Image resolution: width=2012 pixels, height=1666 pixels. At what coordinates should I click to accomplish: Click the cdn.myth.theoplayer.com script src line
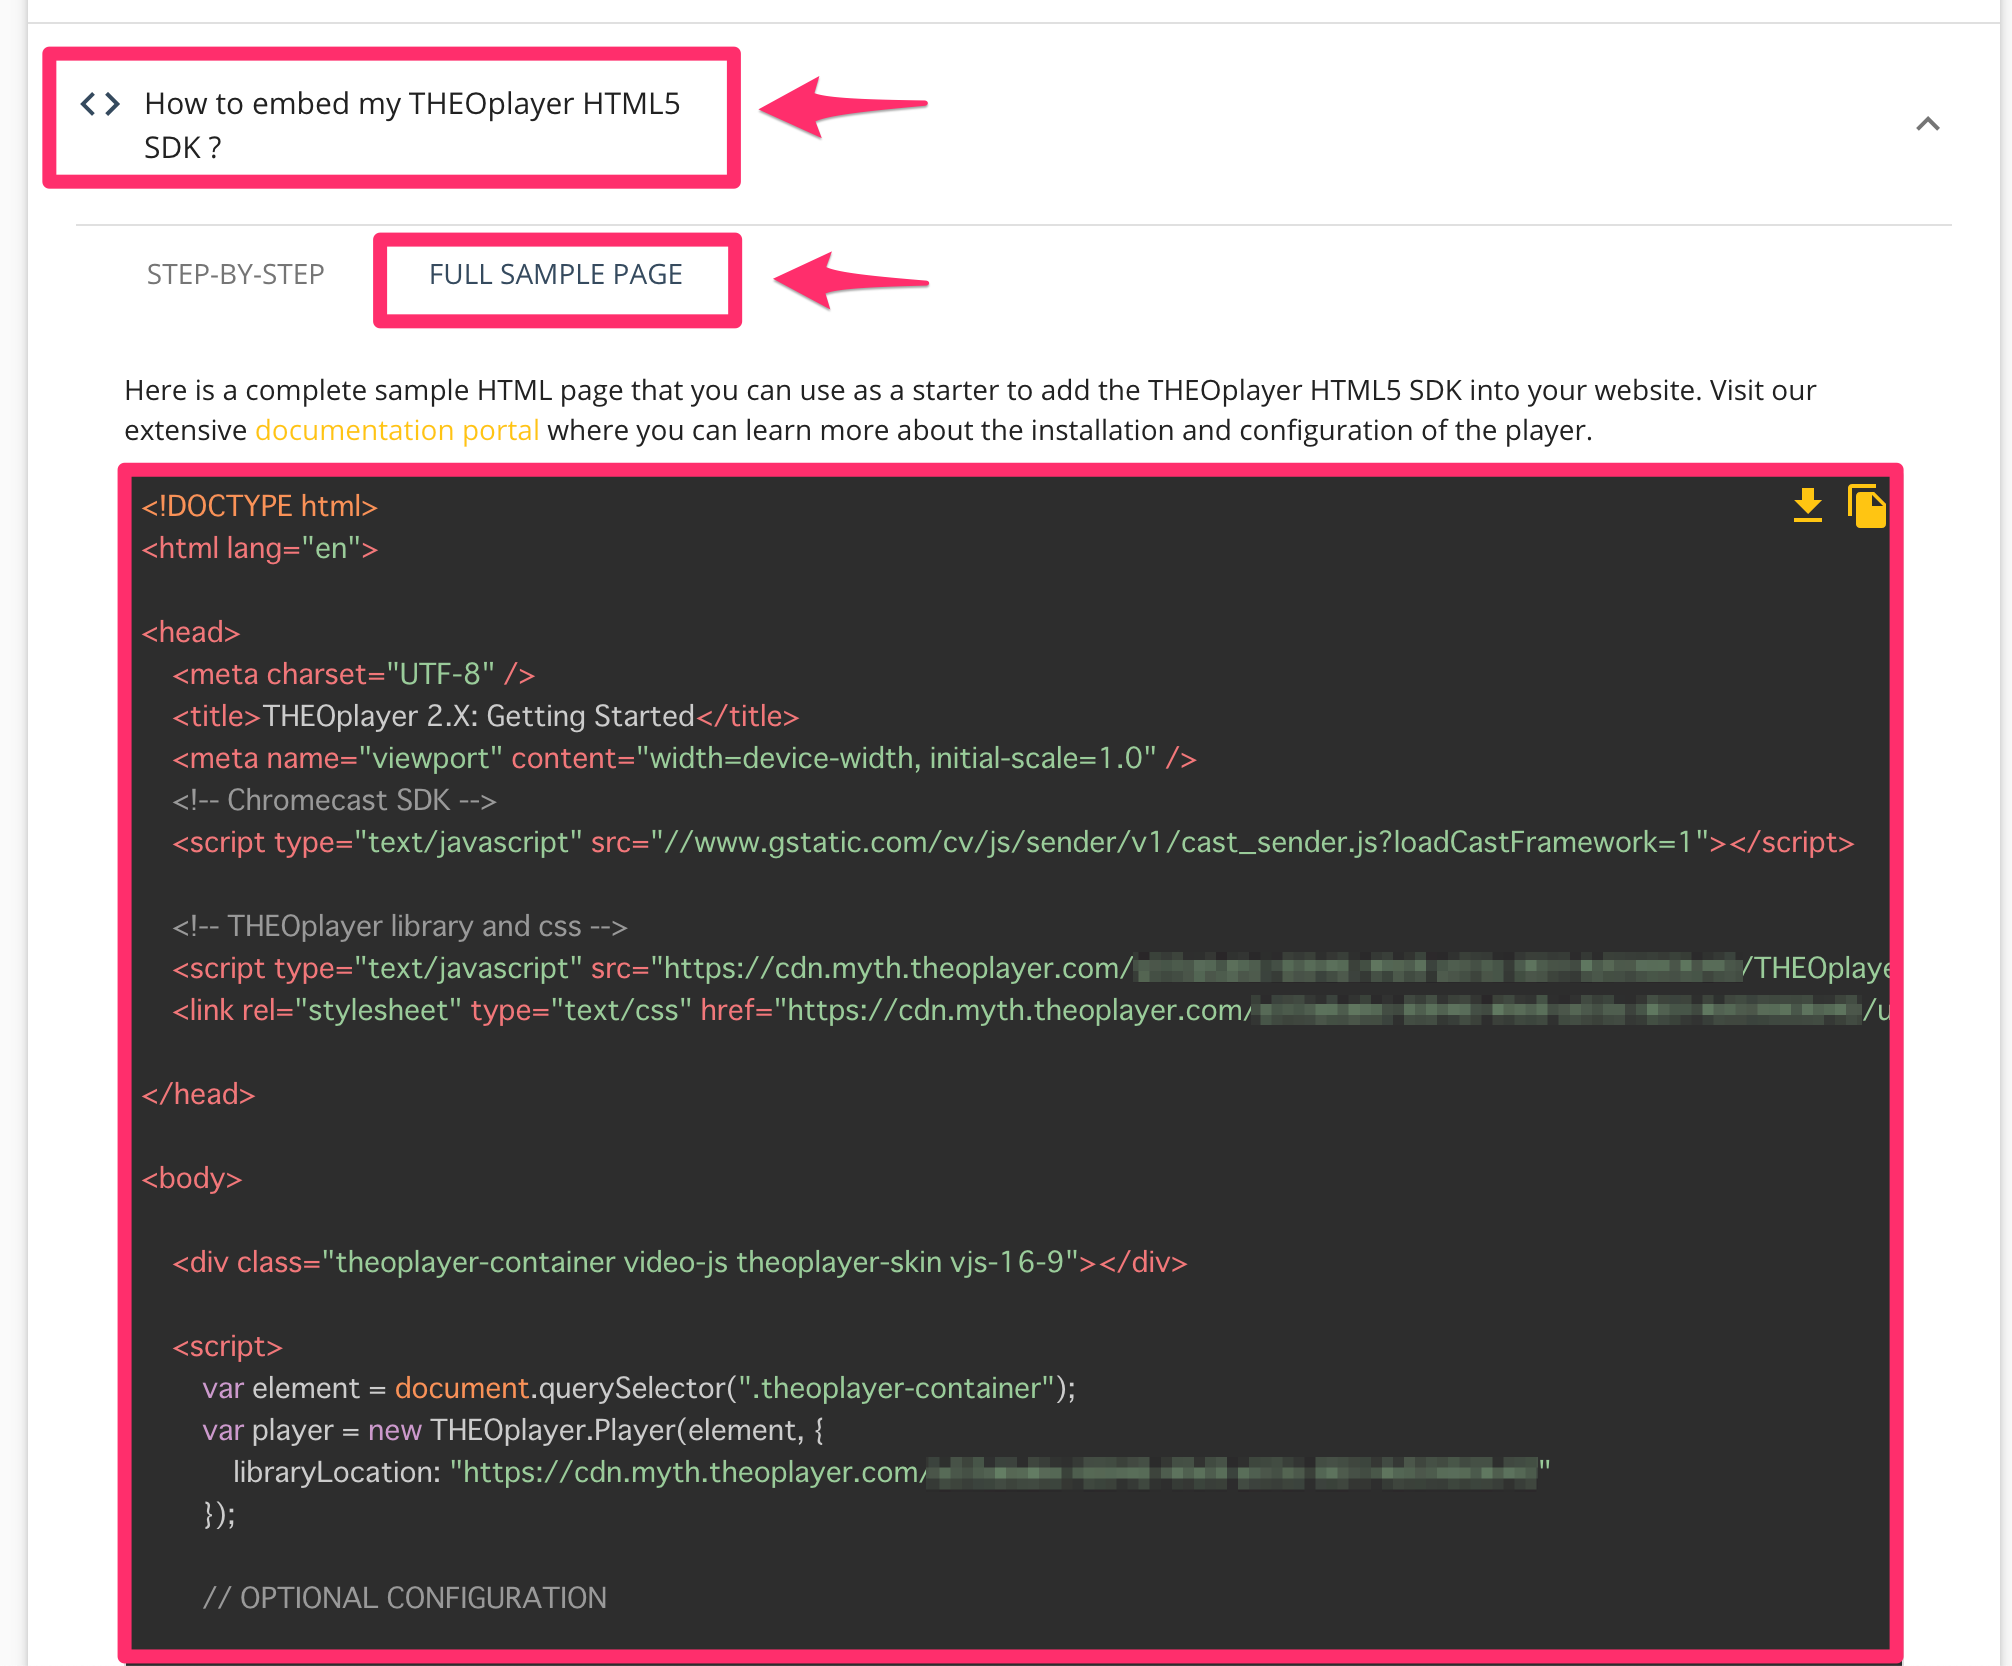[1030, 968]
